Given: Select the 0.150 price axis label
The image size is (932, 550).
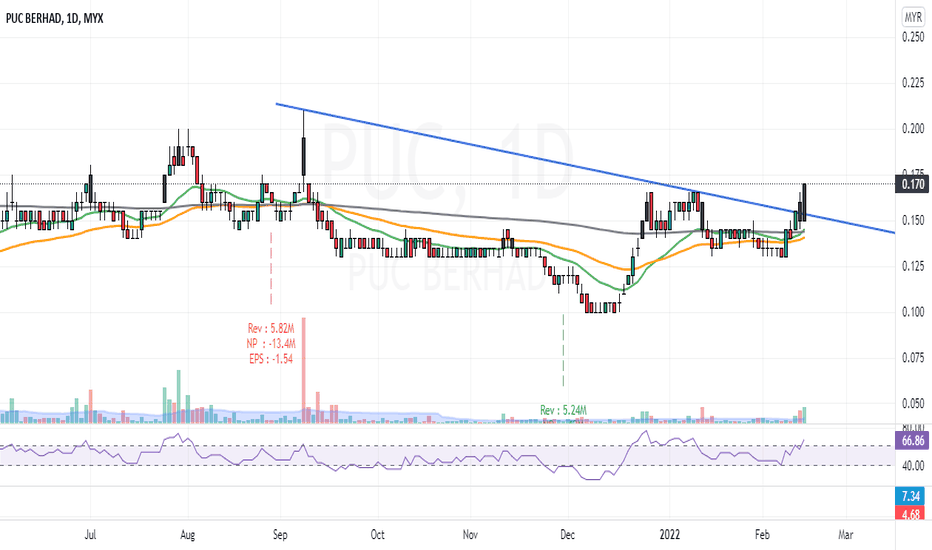Looking at the screenshot, I should click(913, 221).
